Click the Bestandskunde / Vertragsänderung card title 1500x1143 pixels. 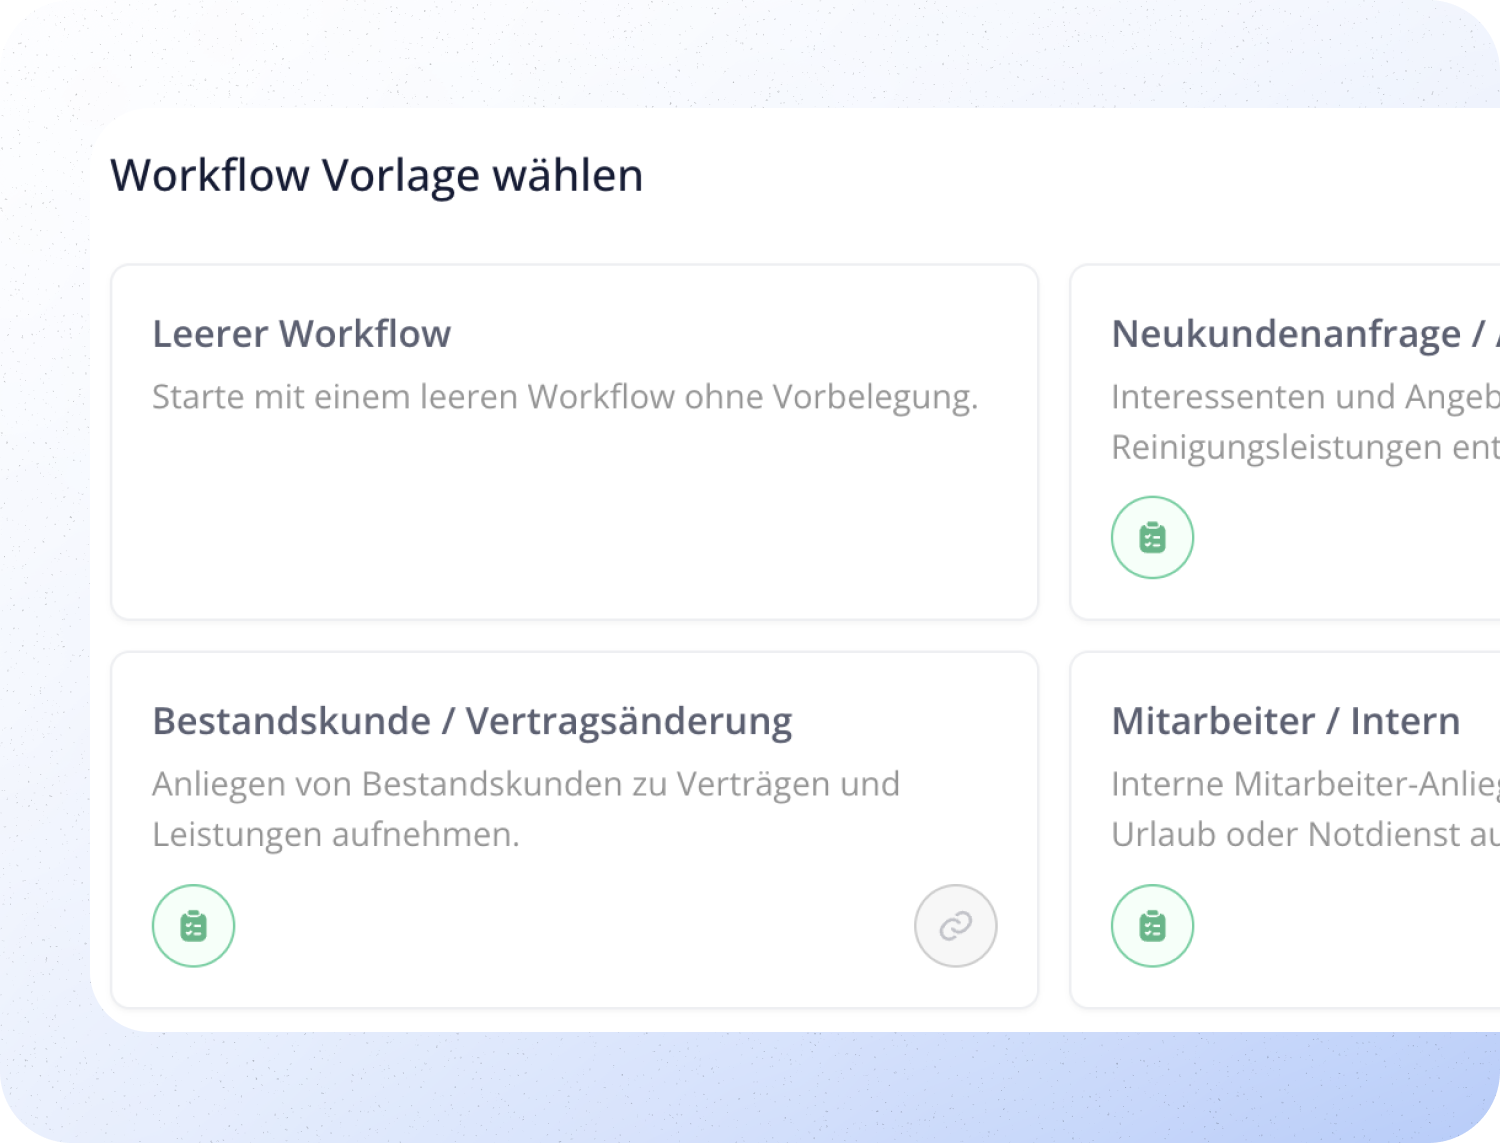point(472,720)
